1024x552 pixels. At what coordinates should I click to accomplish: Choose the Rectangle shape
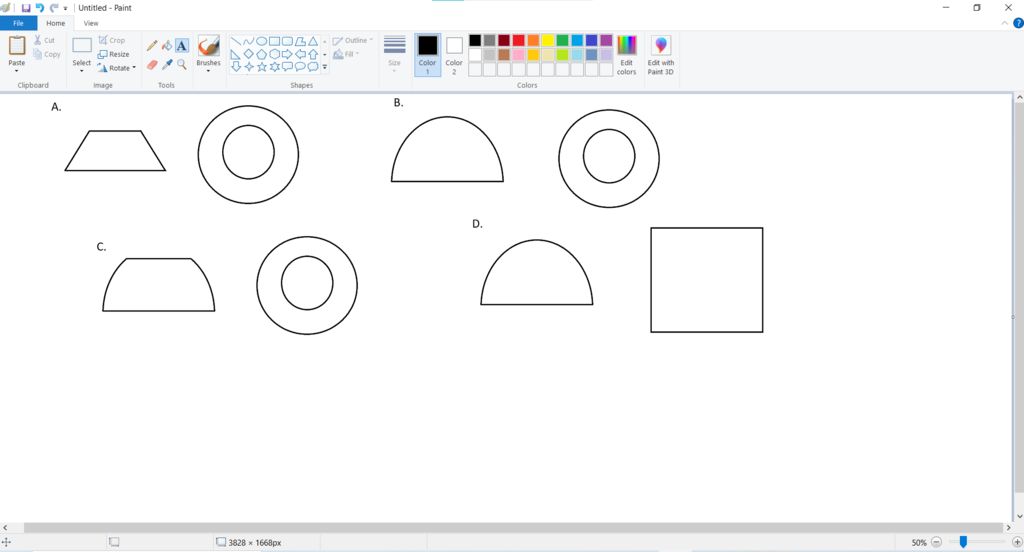274,41
